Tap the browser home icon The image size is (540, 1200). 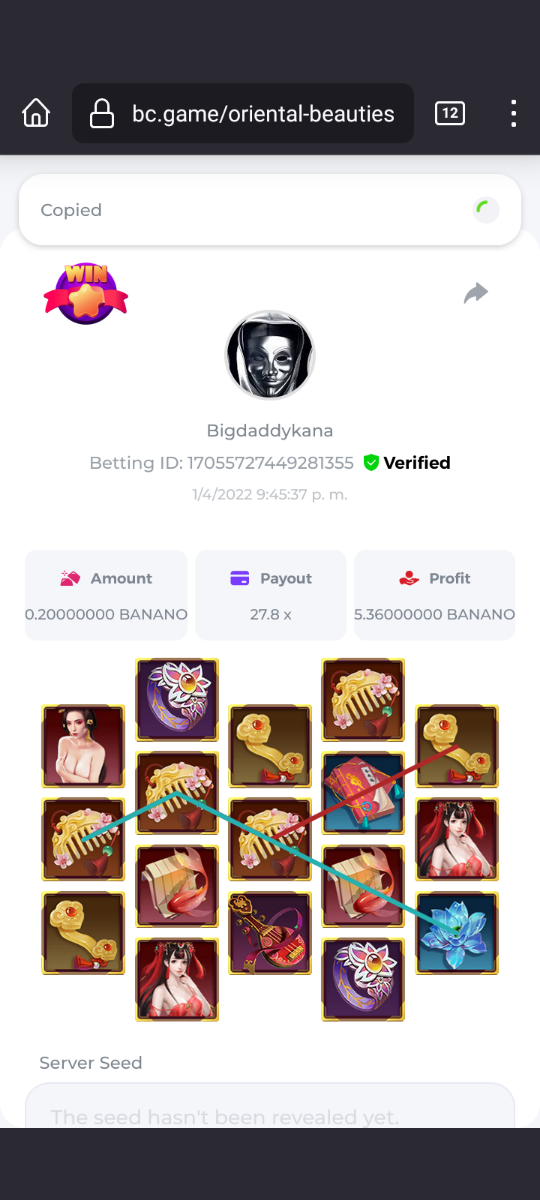pyautogui.click(x=36, y=113)
